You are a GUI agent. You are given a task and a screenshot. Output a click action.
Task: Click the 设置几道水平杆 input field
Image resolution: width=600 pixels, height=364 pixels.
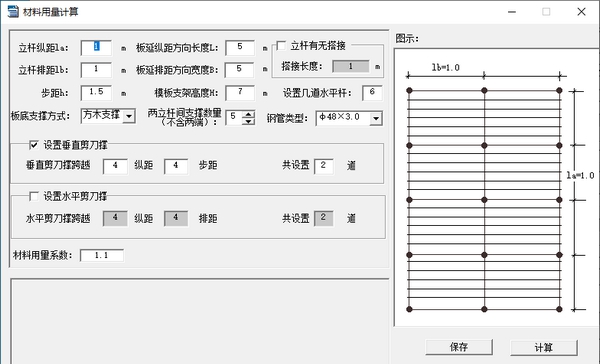(x=372, y=93)
